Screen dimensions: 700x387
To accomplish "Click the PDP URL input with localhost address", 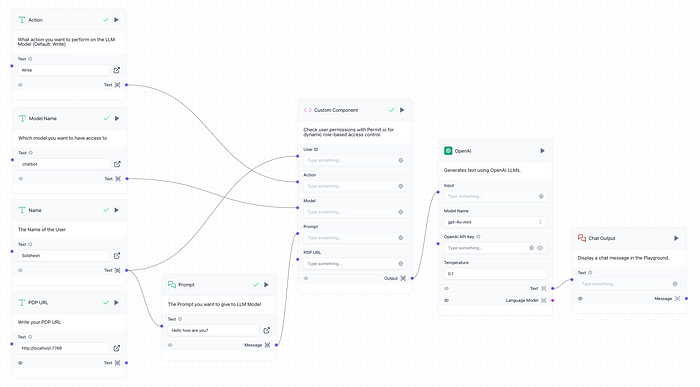I will click(x=63, y=348).
